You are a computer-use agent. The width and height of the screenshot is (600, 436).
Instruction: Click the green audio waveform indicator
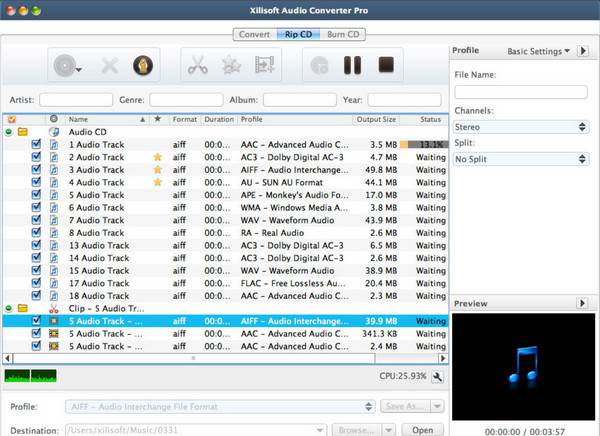point(31,376)
